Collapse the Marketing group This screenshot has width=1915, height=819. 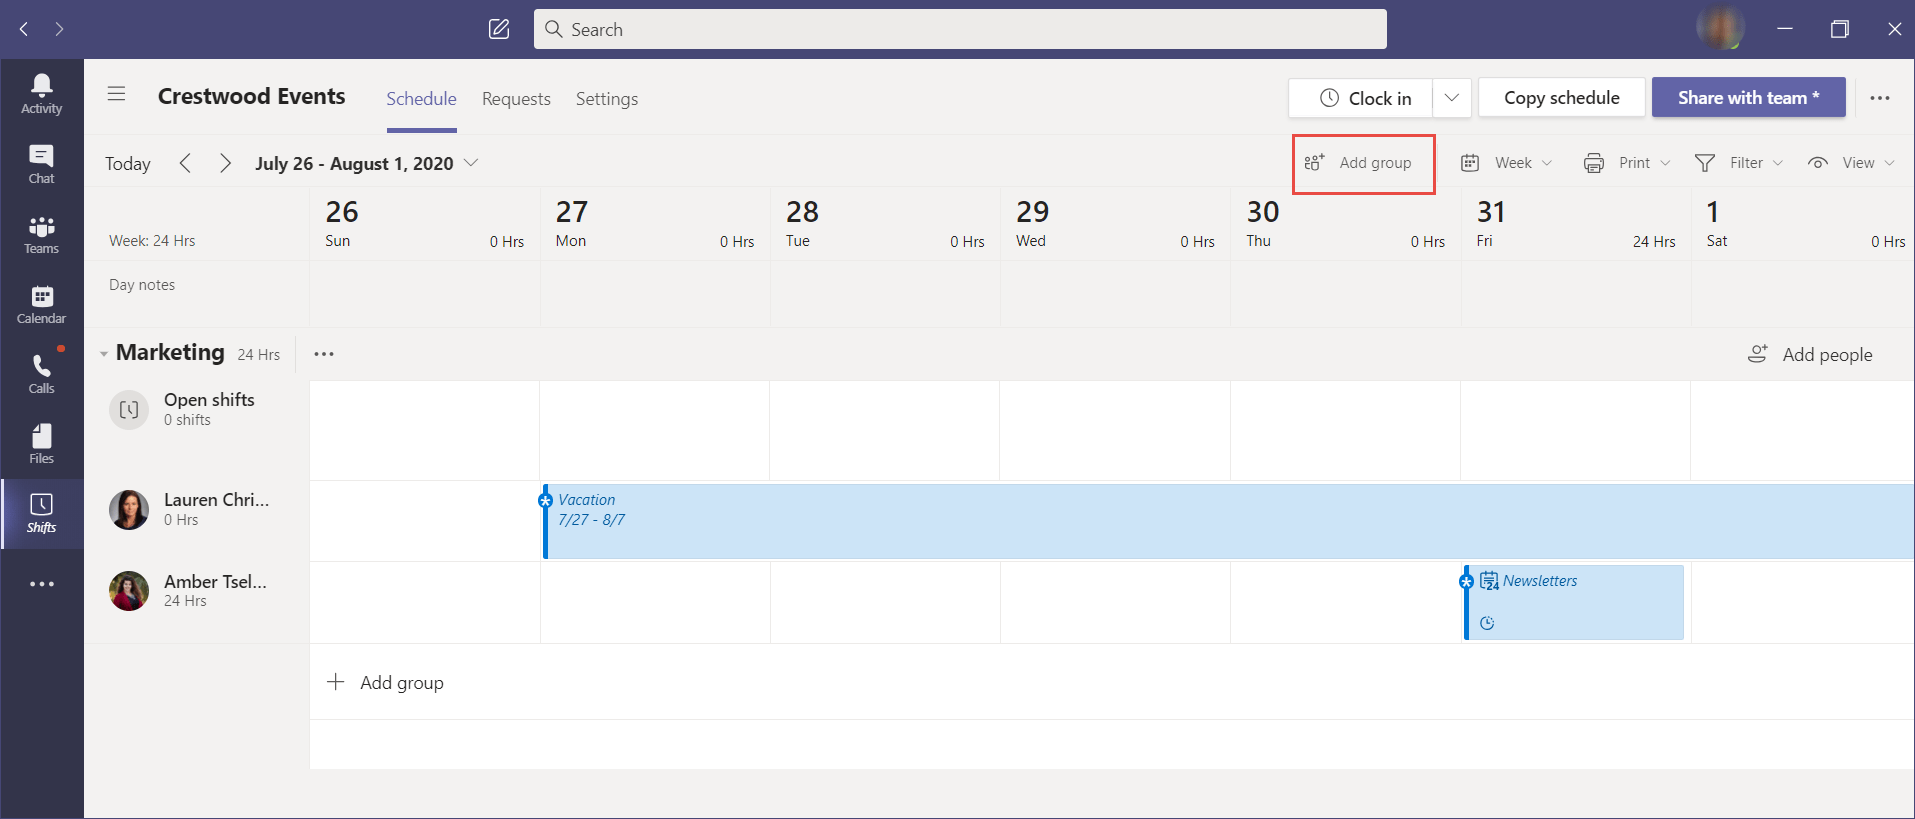pos(104,354)
